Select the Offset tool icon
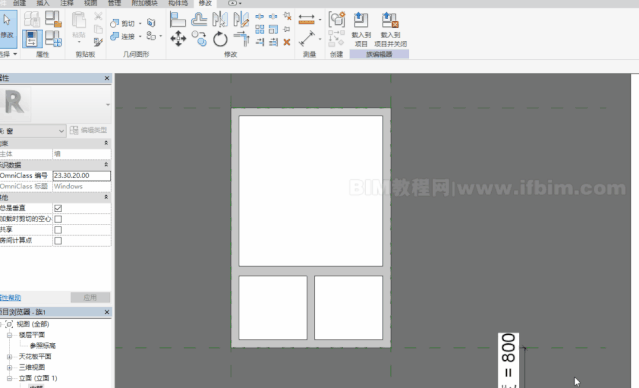This screenshot has width=639, height=388. (199, 19)
